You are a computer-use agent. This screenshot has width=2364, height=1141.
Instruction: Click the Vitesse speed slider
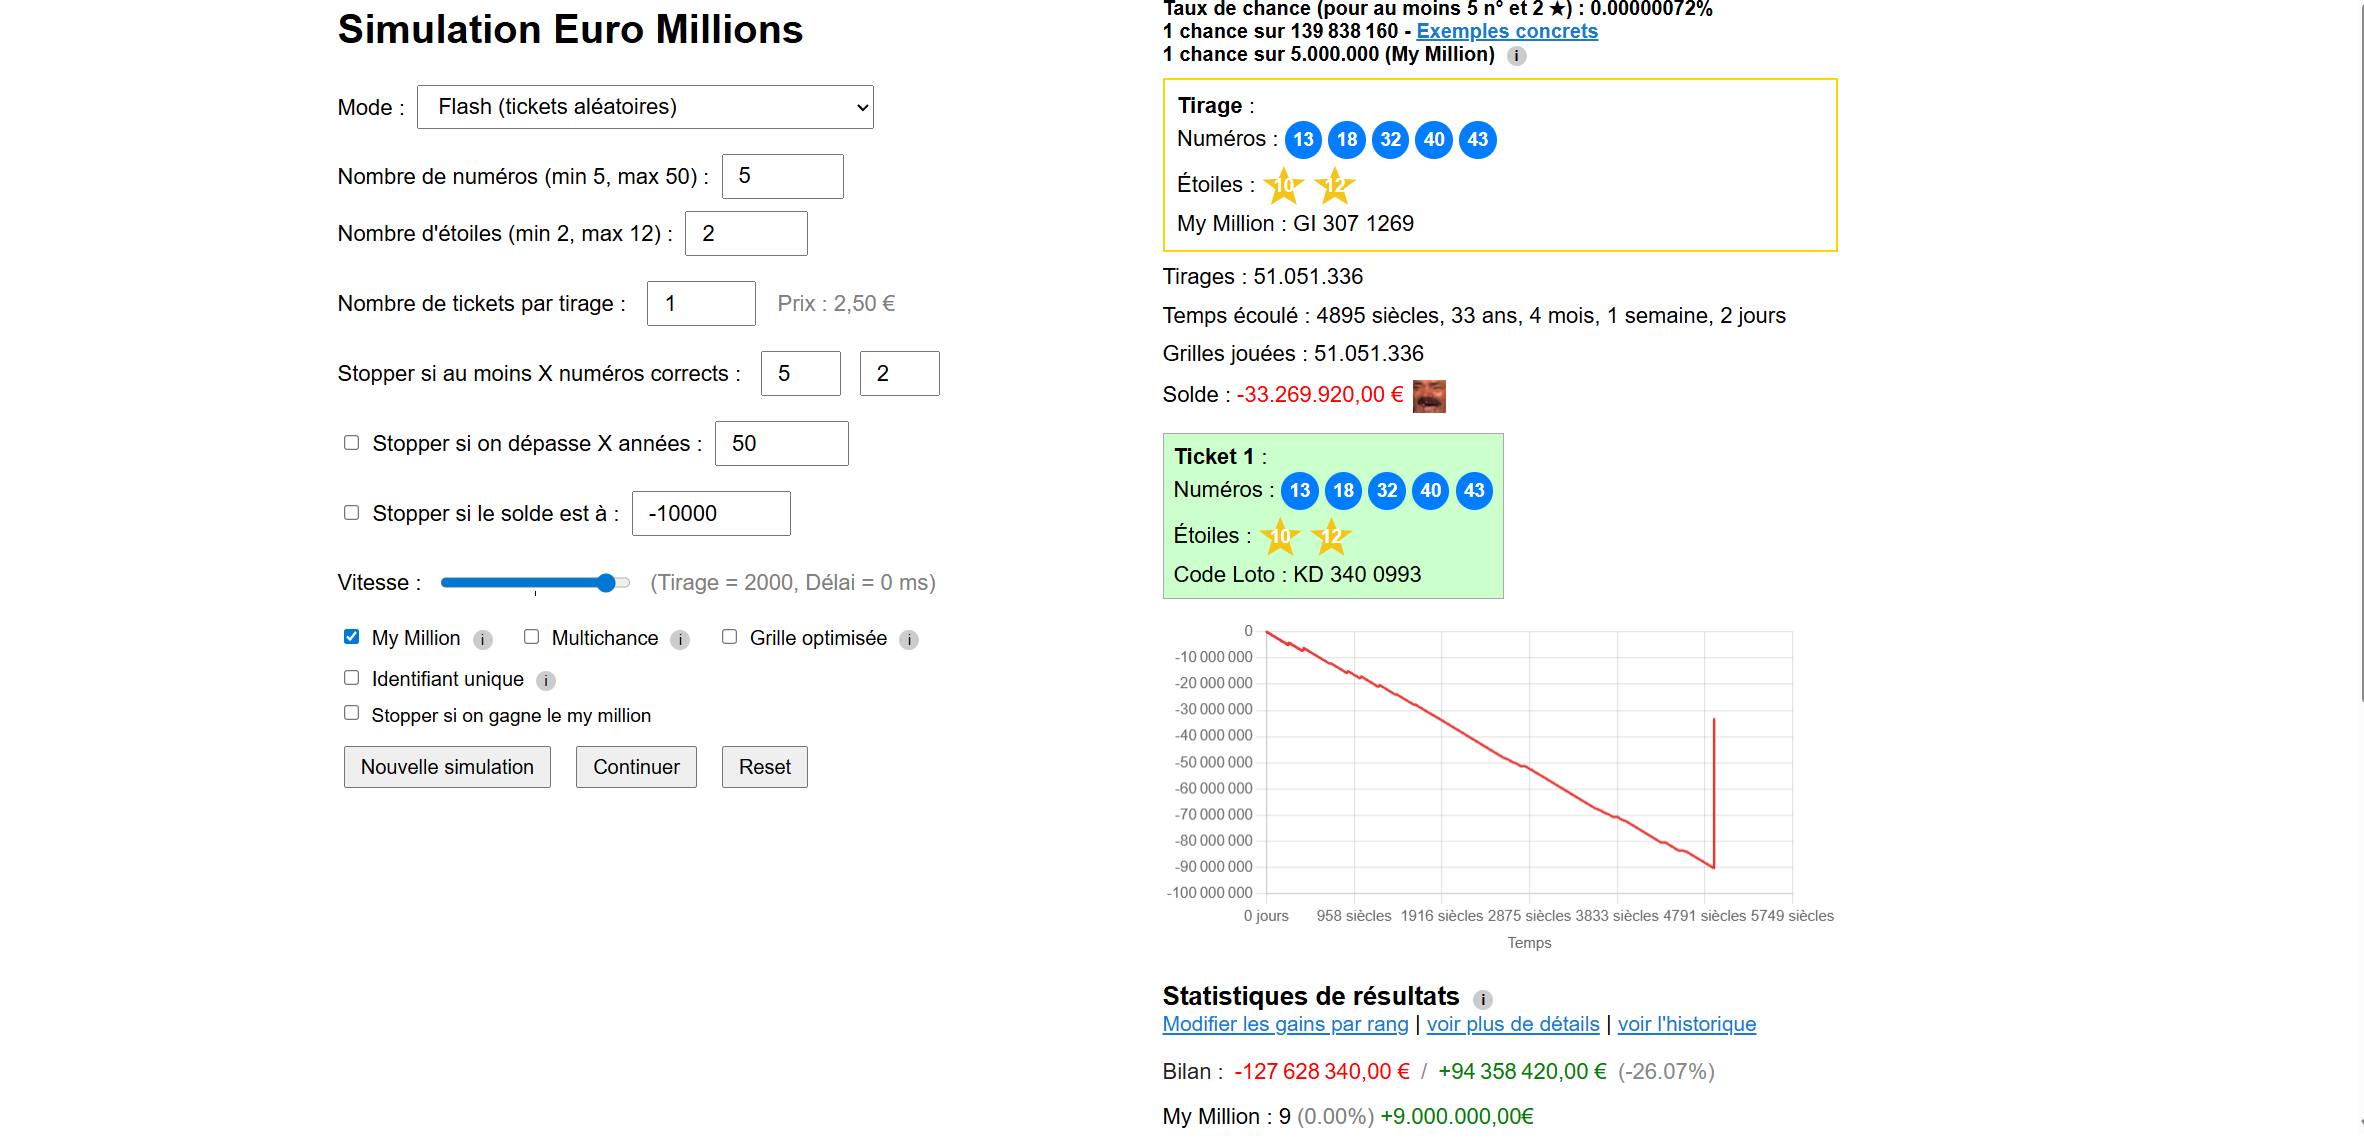pos(535,583)
